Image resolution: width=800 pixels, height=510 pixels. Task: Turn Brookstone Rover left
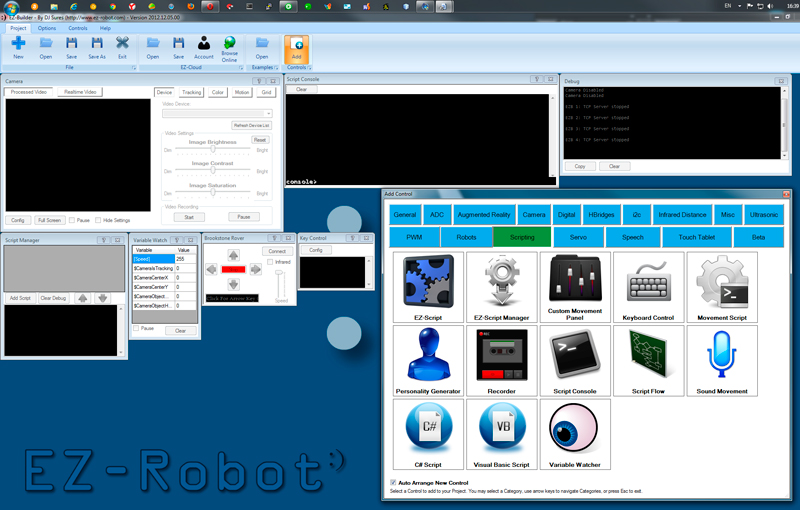click(x=211, y=269)
